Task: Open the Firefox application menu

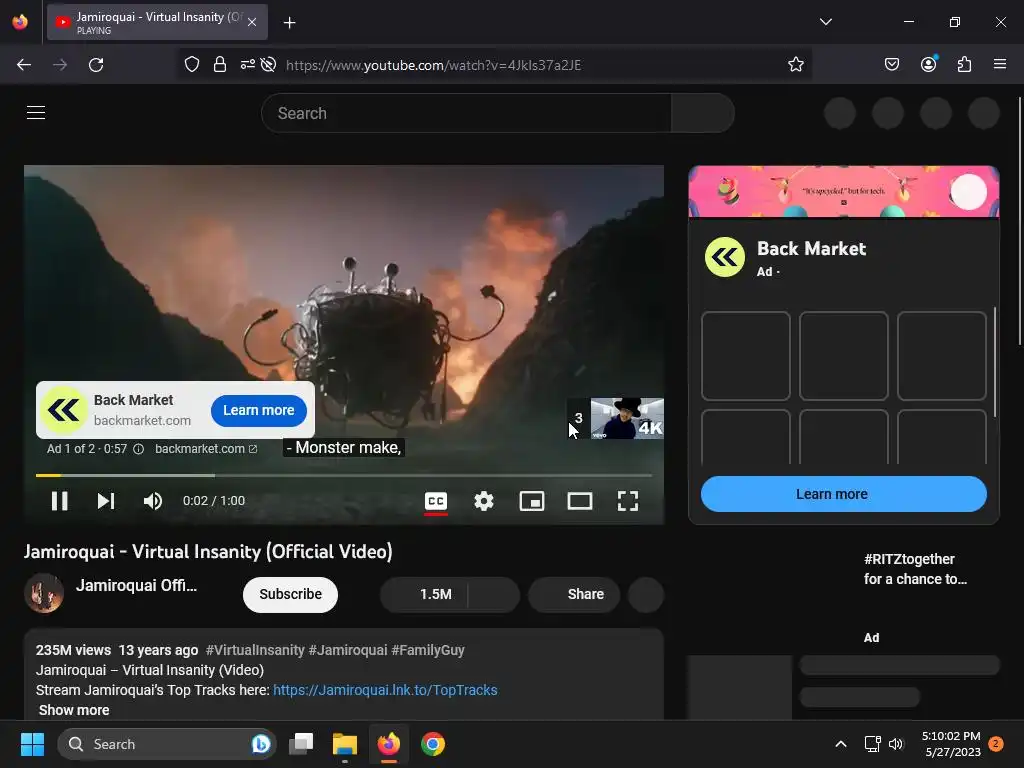Action: (x=999, y=64)
